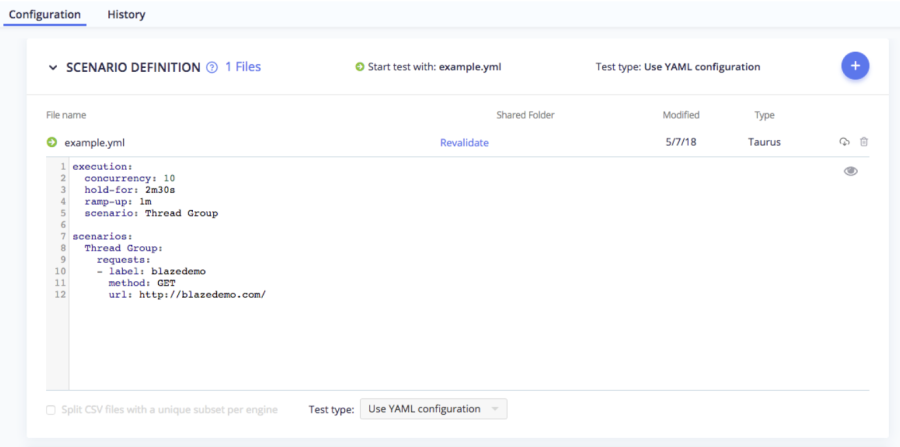Click the Modified column header

[681, 115]
